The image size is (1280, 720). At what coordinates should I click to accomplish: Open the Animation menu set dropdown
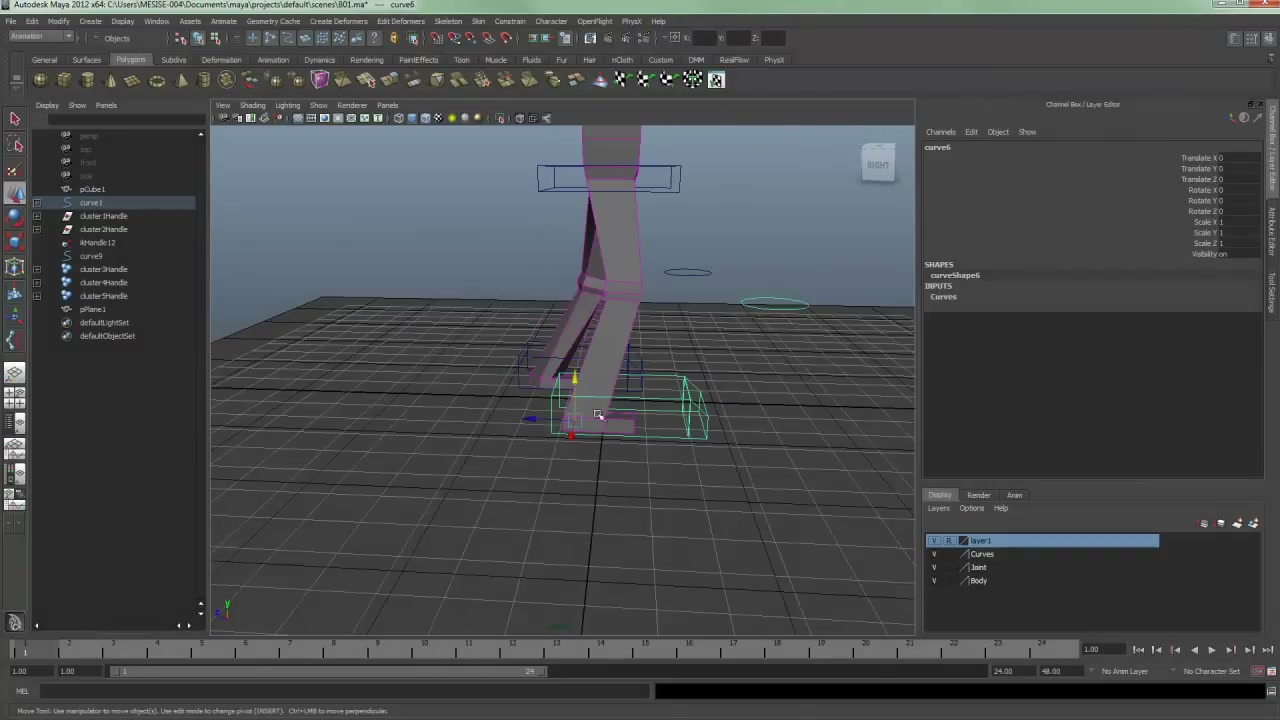tap(40, 37)
